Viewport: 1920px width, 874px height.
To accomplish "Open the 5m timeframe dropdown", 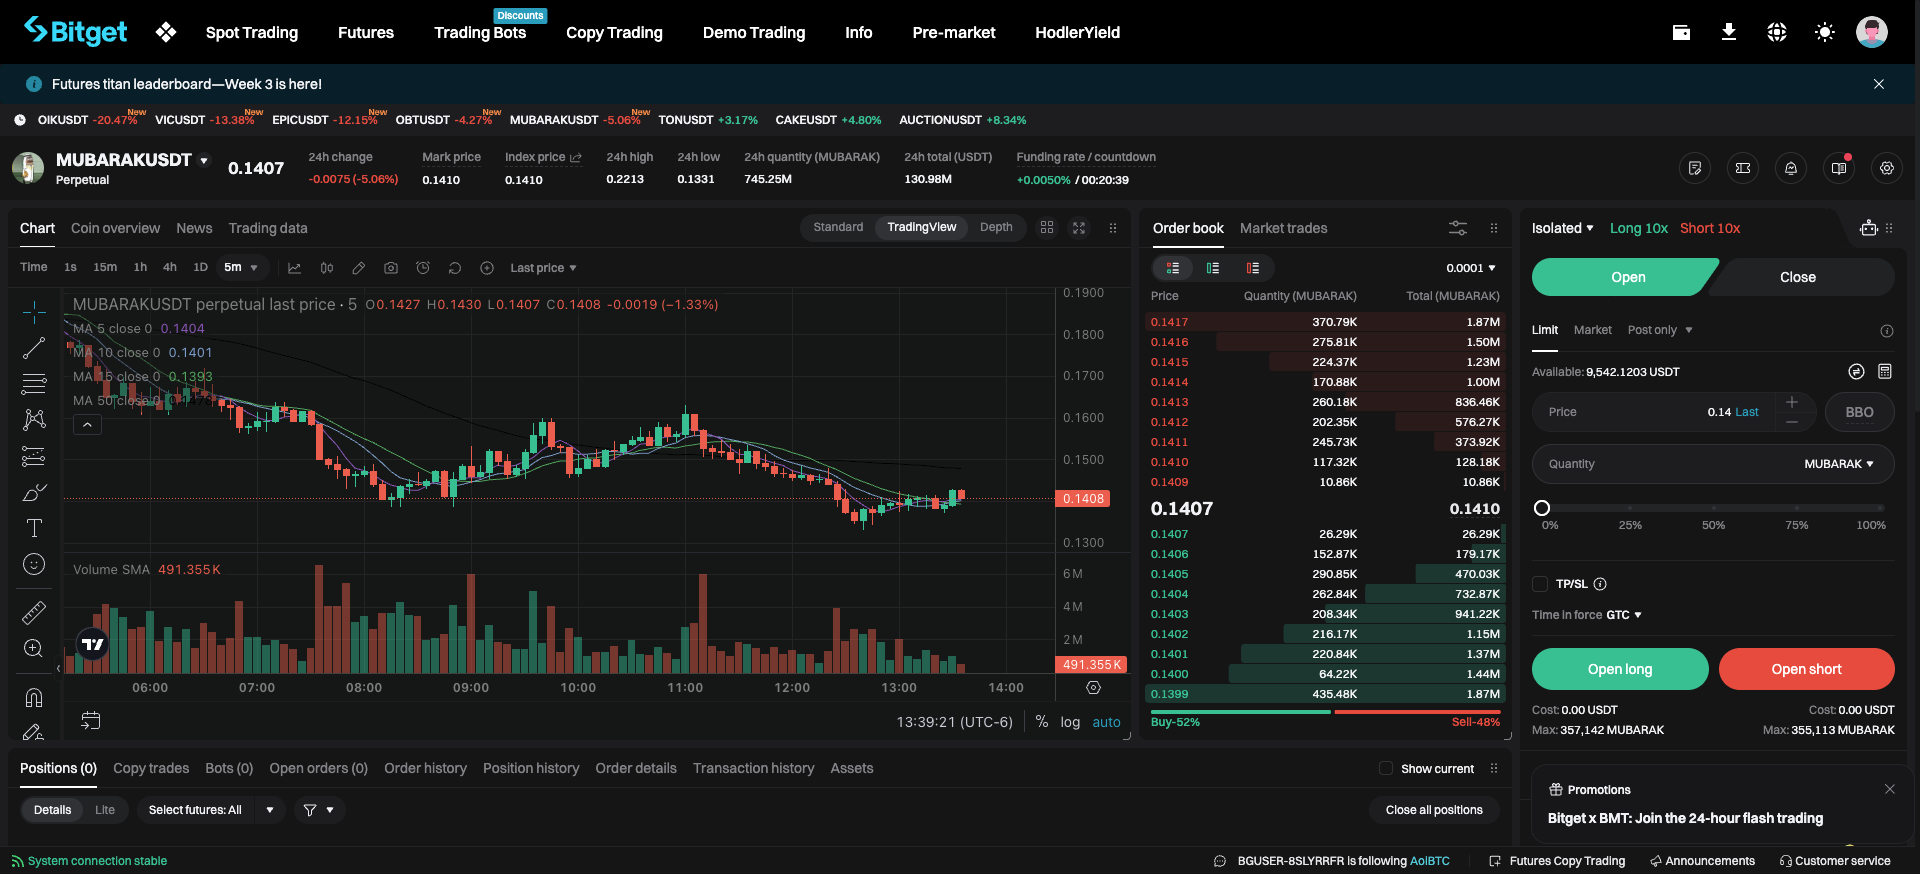I will tap(242, 268).
